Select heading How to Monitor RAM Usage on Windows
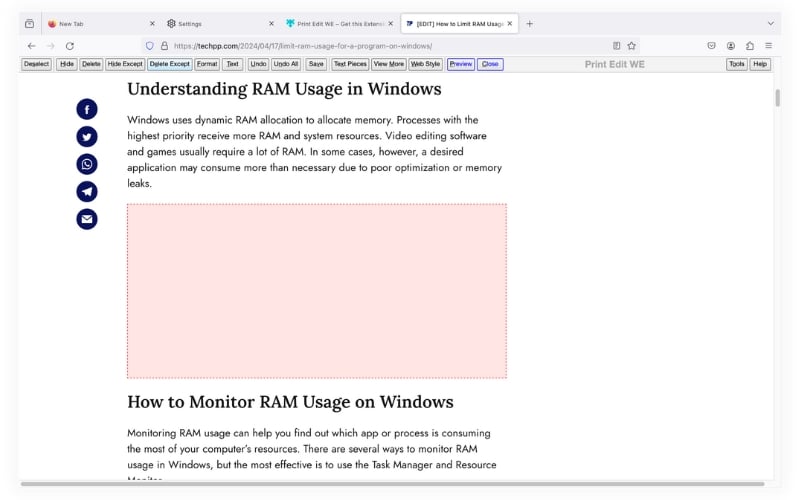Viewport: 800px width, 500px height. tap(290, 402)
